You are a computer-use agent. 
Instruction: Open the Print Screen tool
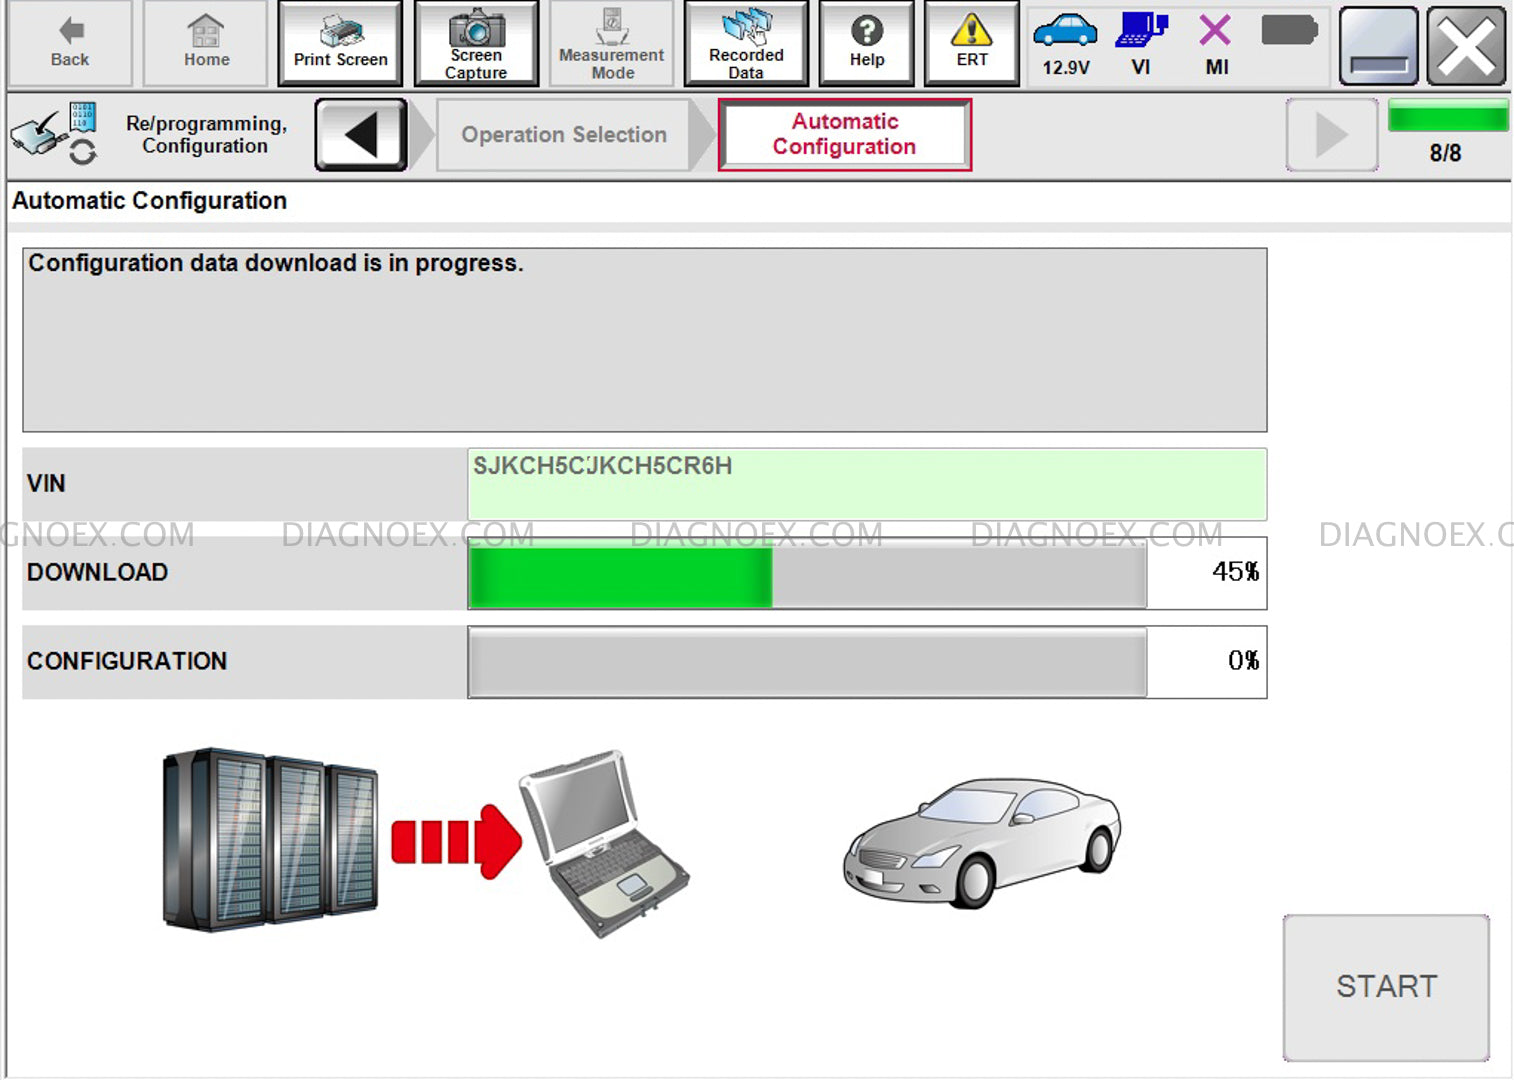340,43
